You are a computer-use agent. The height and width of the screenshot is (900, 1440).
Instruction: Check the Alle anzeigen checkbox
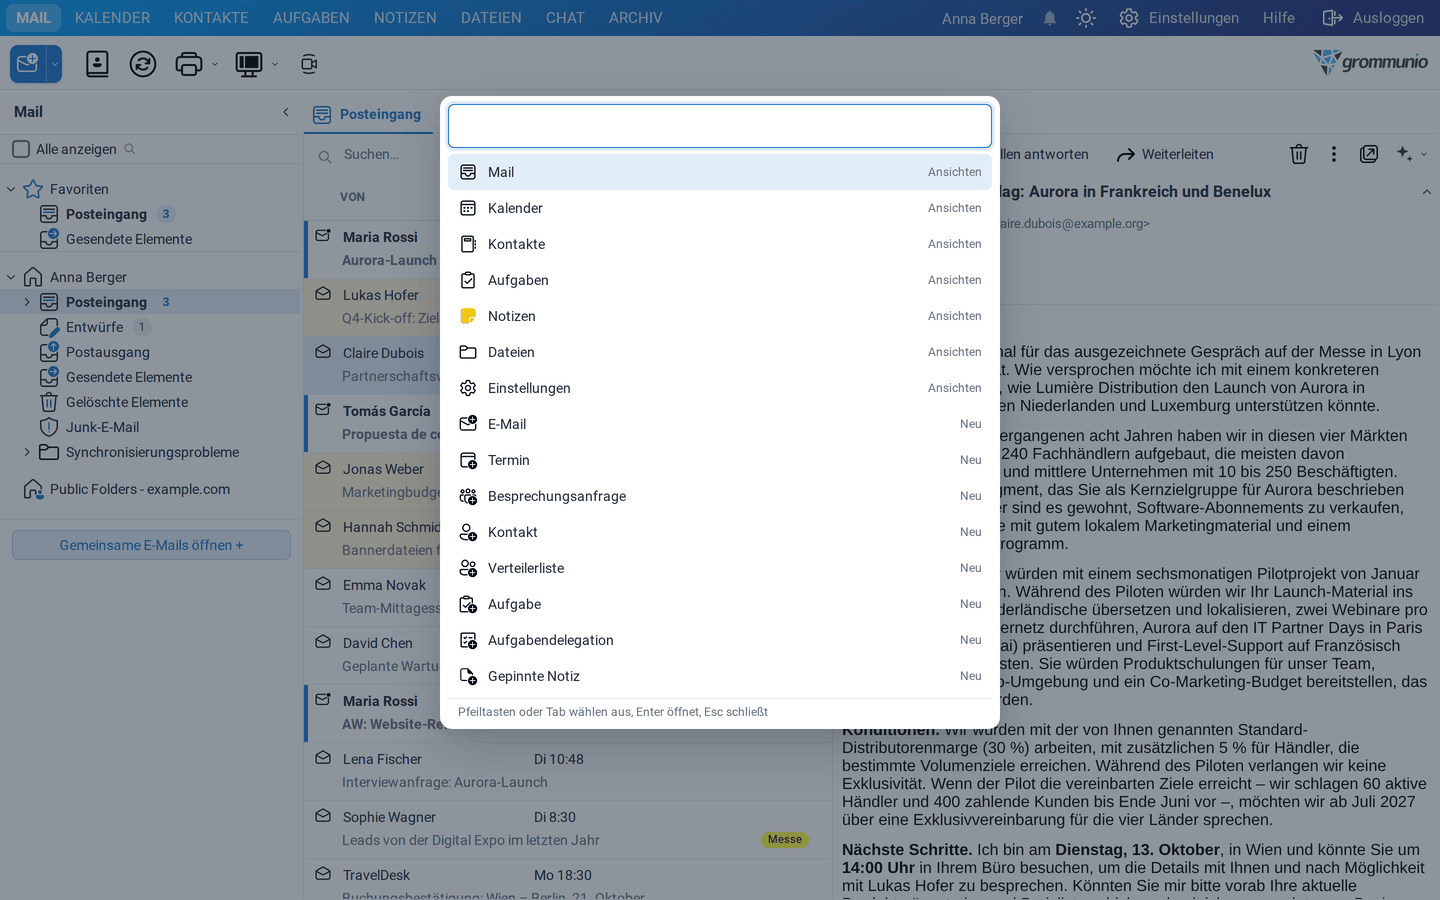point(21,149)
